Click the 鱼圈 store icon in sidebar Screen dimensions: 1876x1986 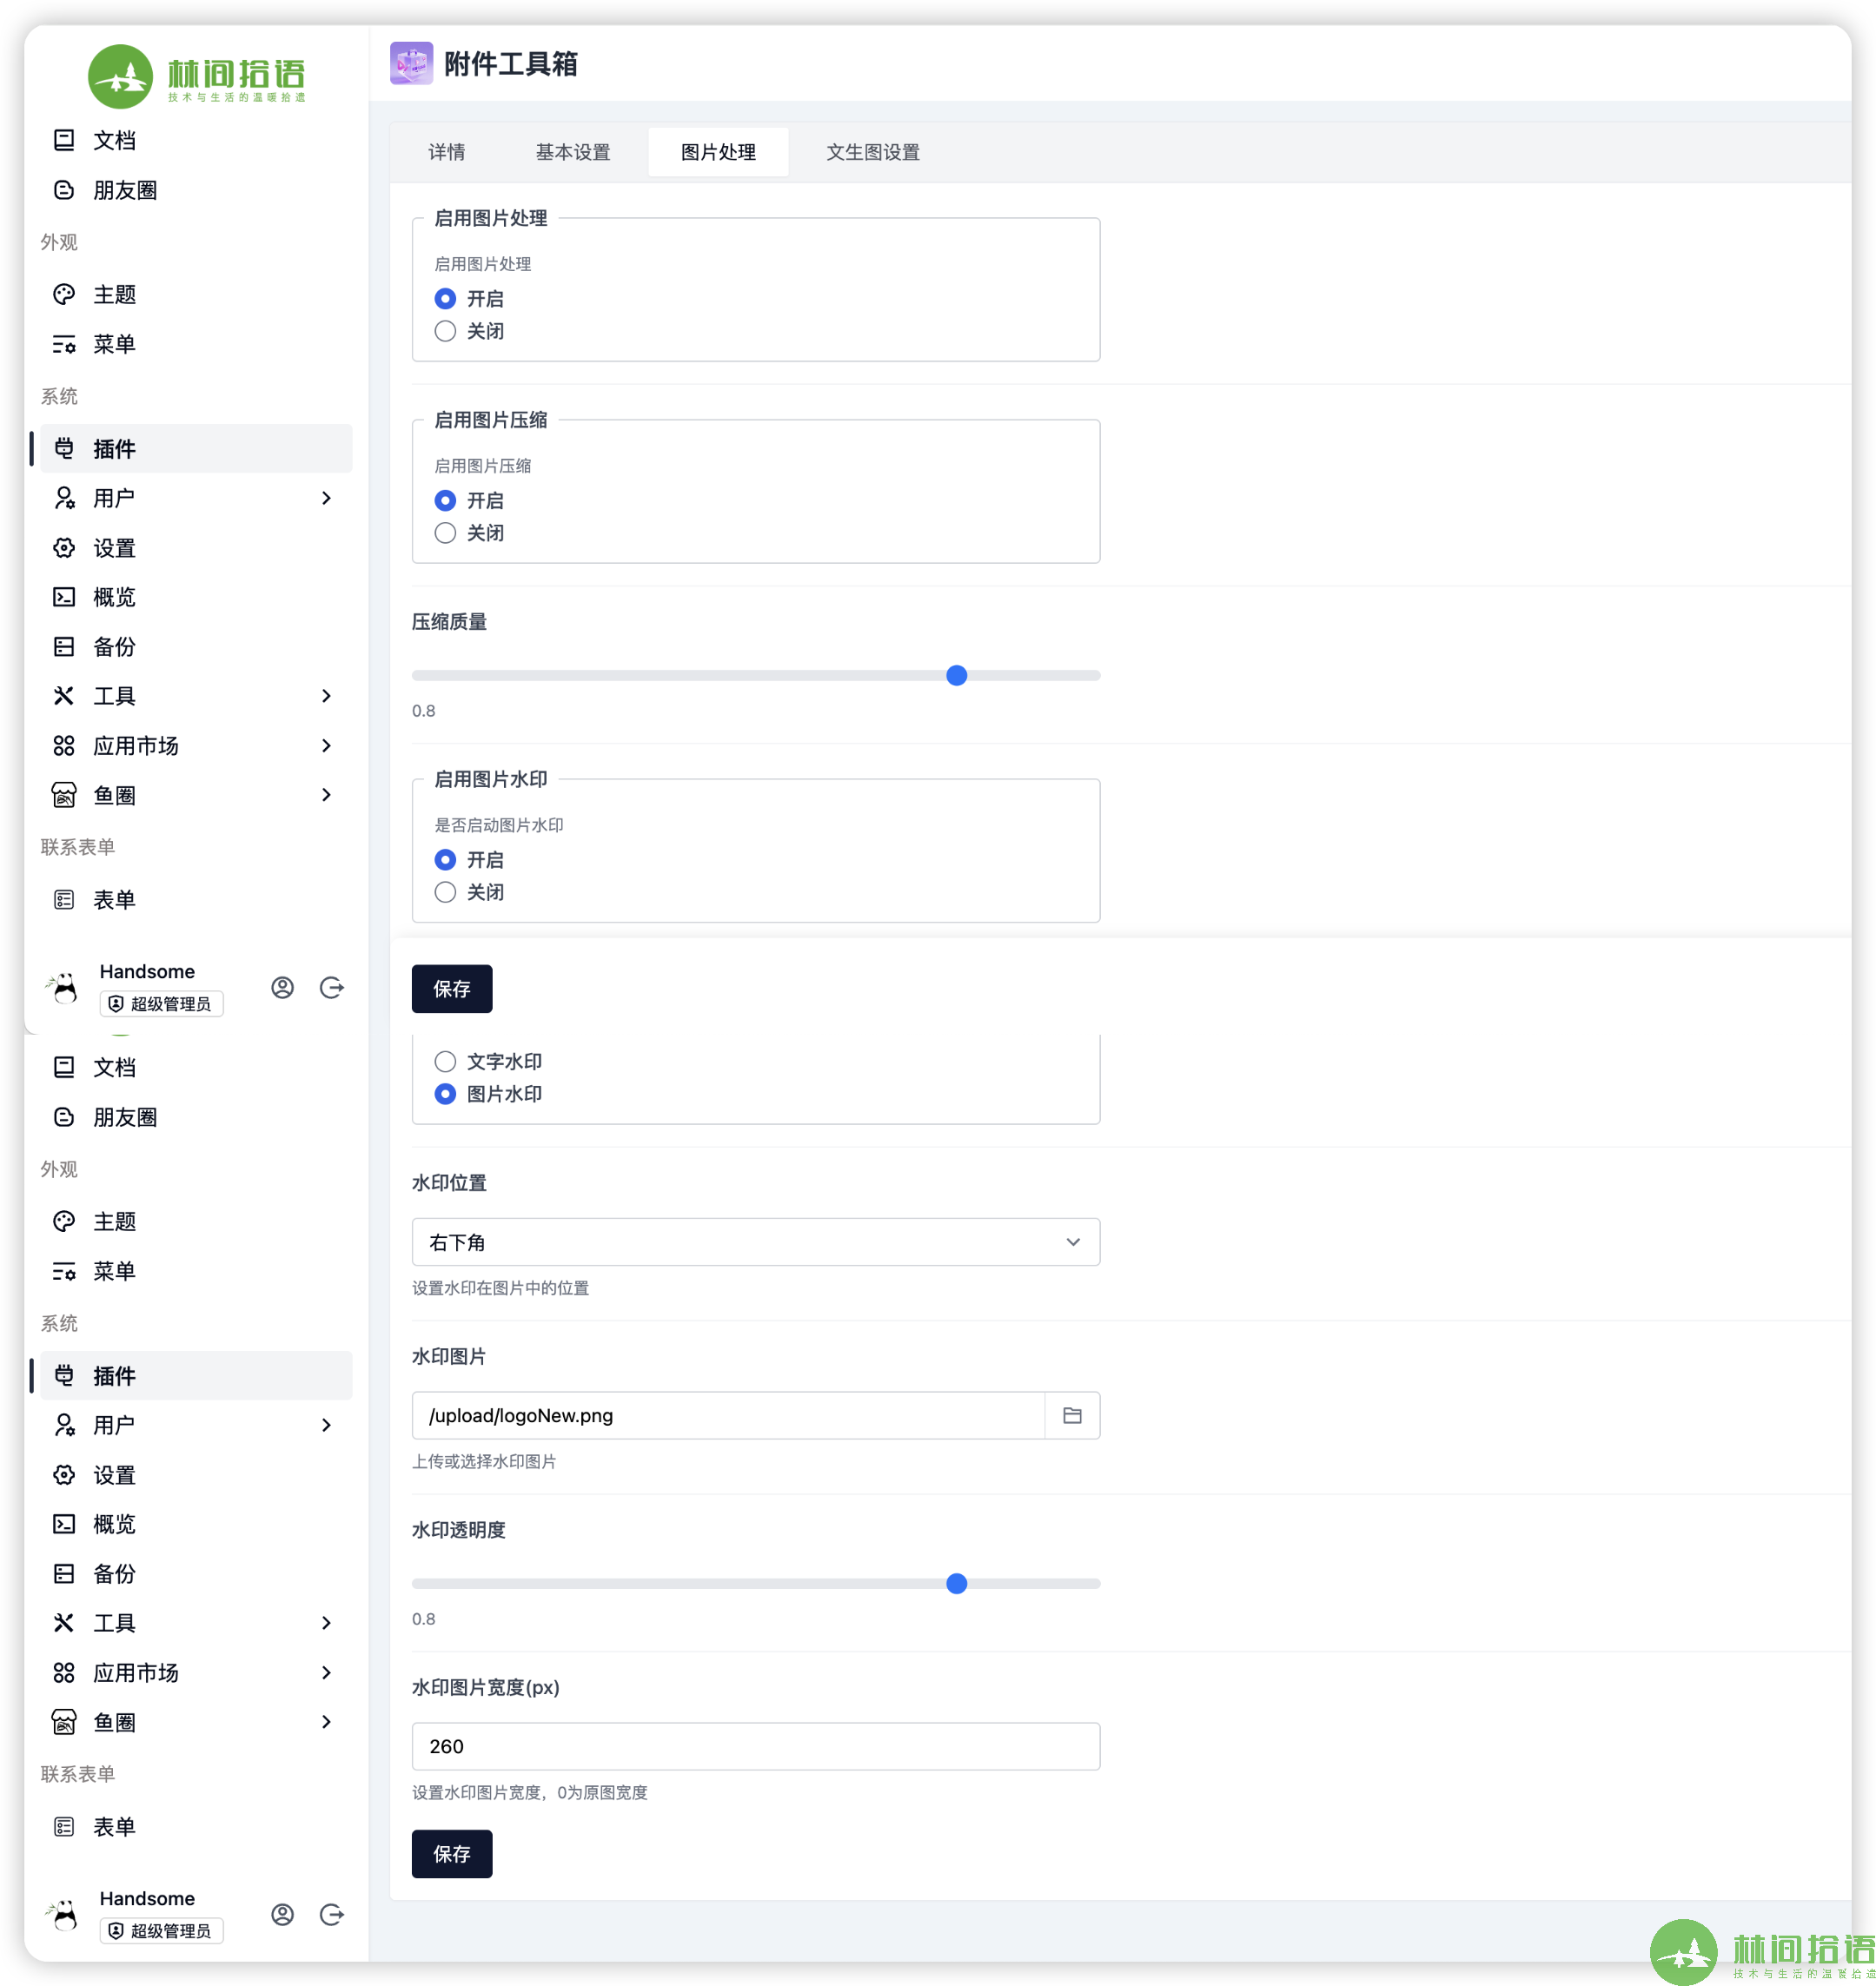(x=64, y=795)
